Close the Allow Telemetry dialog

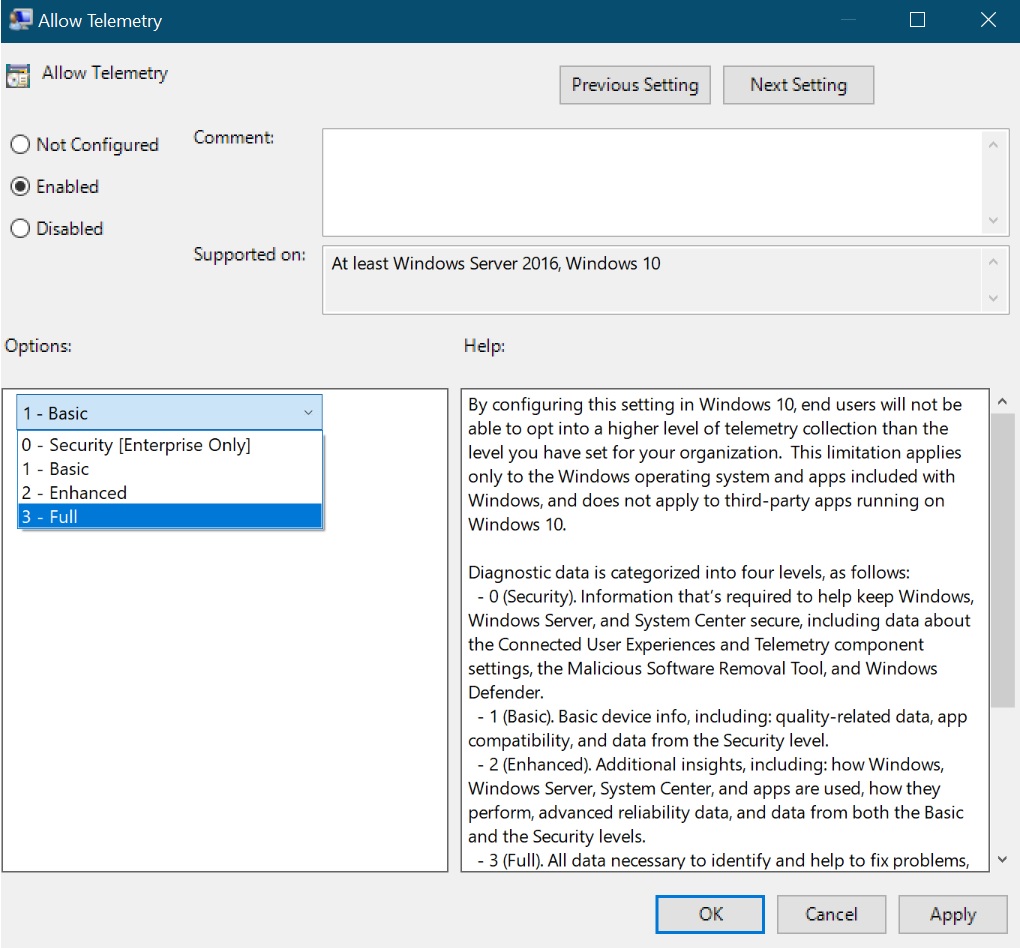(988, 20)
